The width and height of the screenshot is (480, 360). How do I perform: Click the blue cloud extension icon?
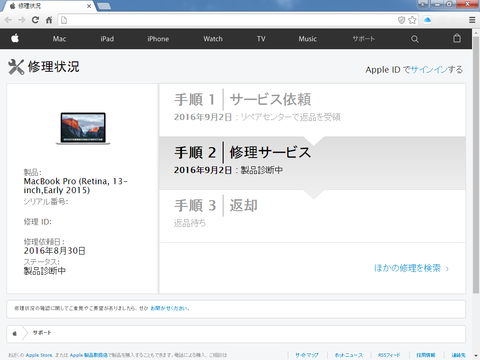click(x=427, y=20)
